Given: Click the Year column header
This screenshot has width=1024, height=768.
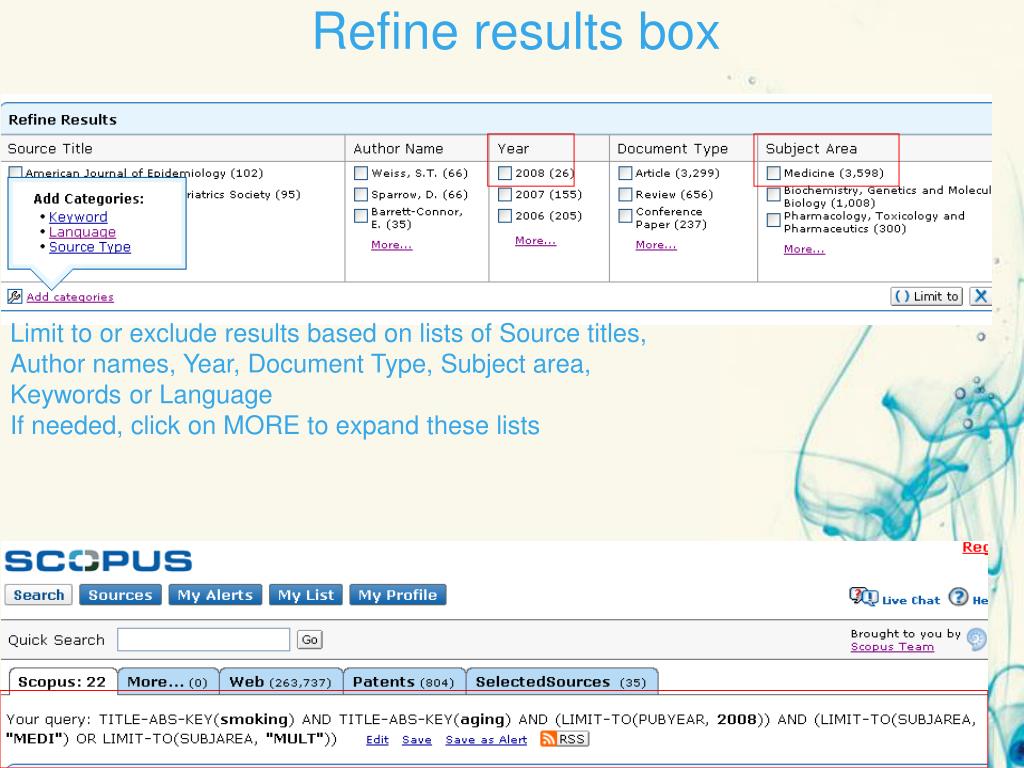Looking at the screenshot, I should pyautogui.click(x=513, y=148).
